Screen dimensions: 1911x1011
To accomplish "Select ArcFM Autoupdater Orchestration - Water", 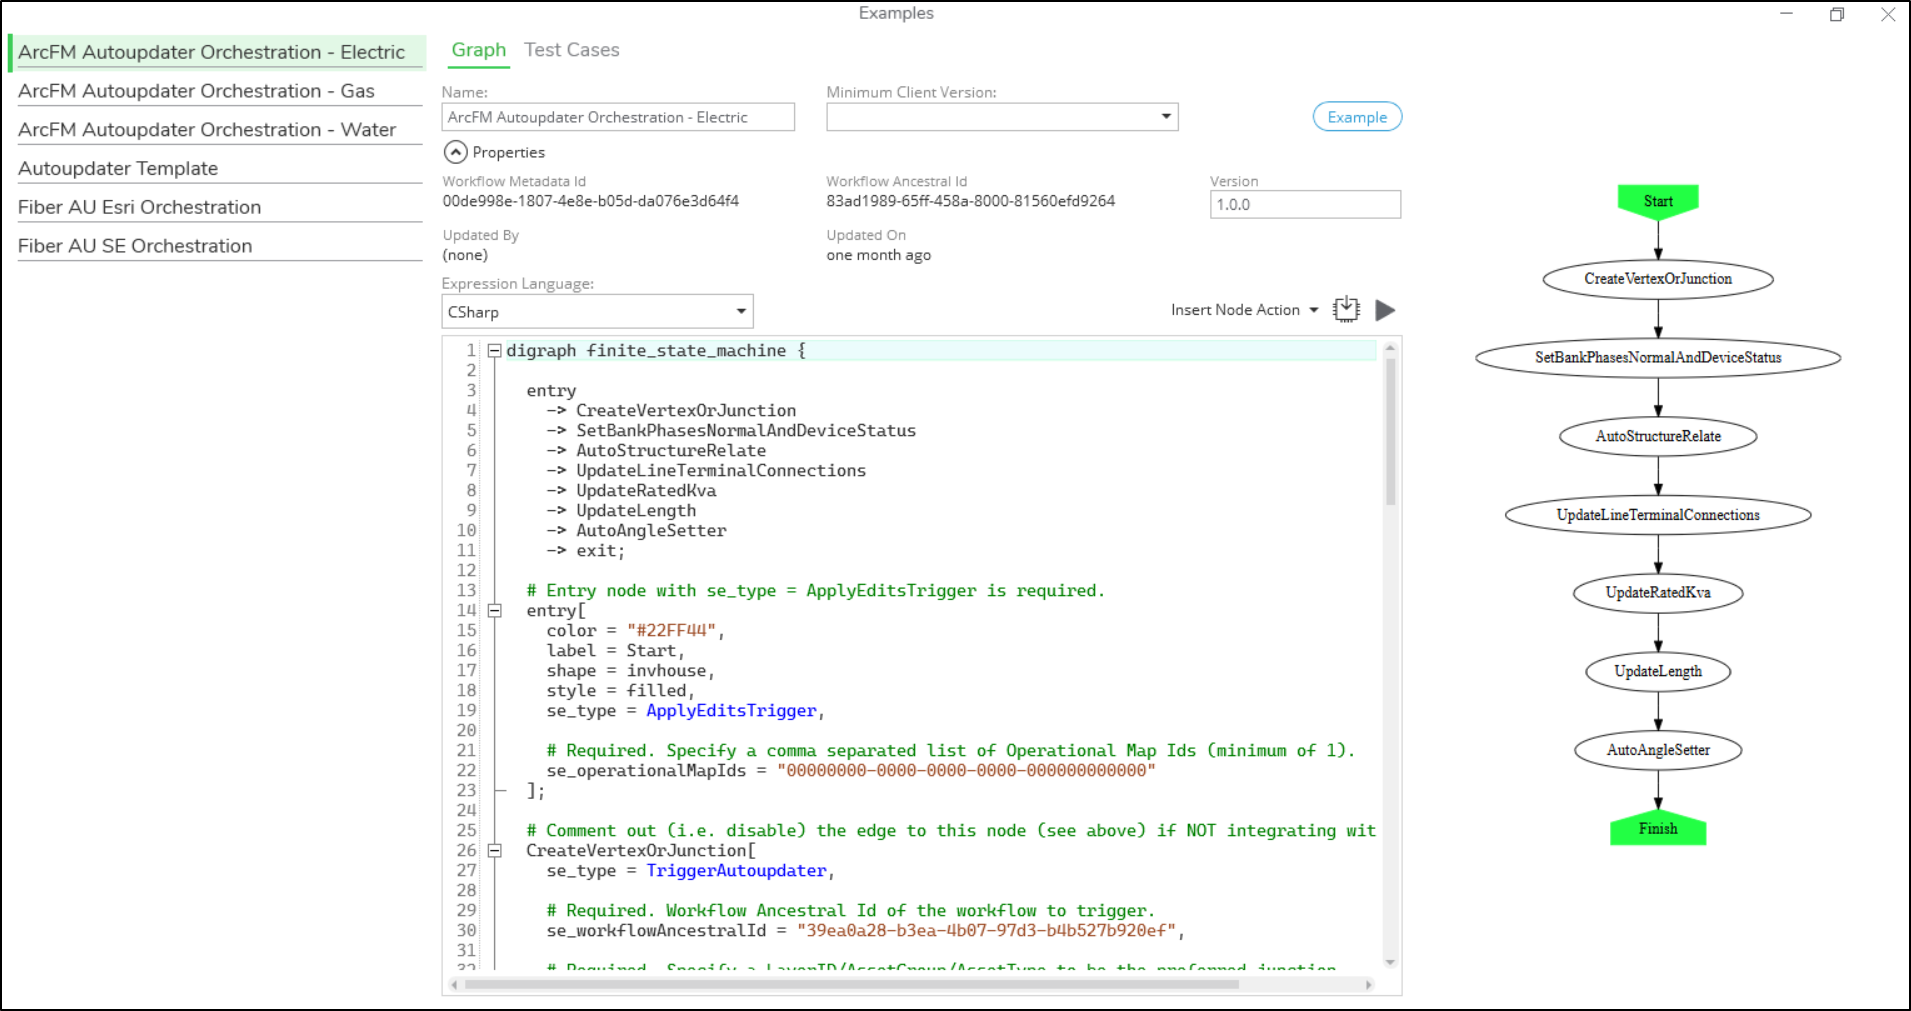I will (x=219, y=130).
